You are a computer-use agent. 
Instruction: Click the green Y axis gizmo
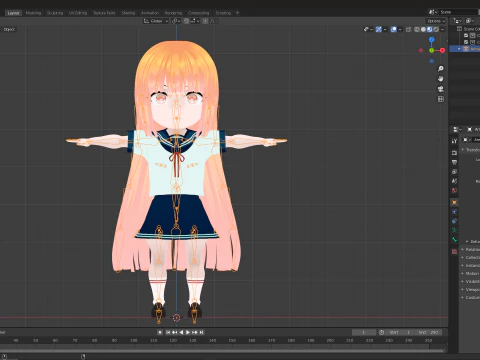click(x=432, y=50)
